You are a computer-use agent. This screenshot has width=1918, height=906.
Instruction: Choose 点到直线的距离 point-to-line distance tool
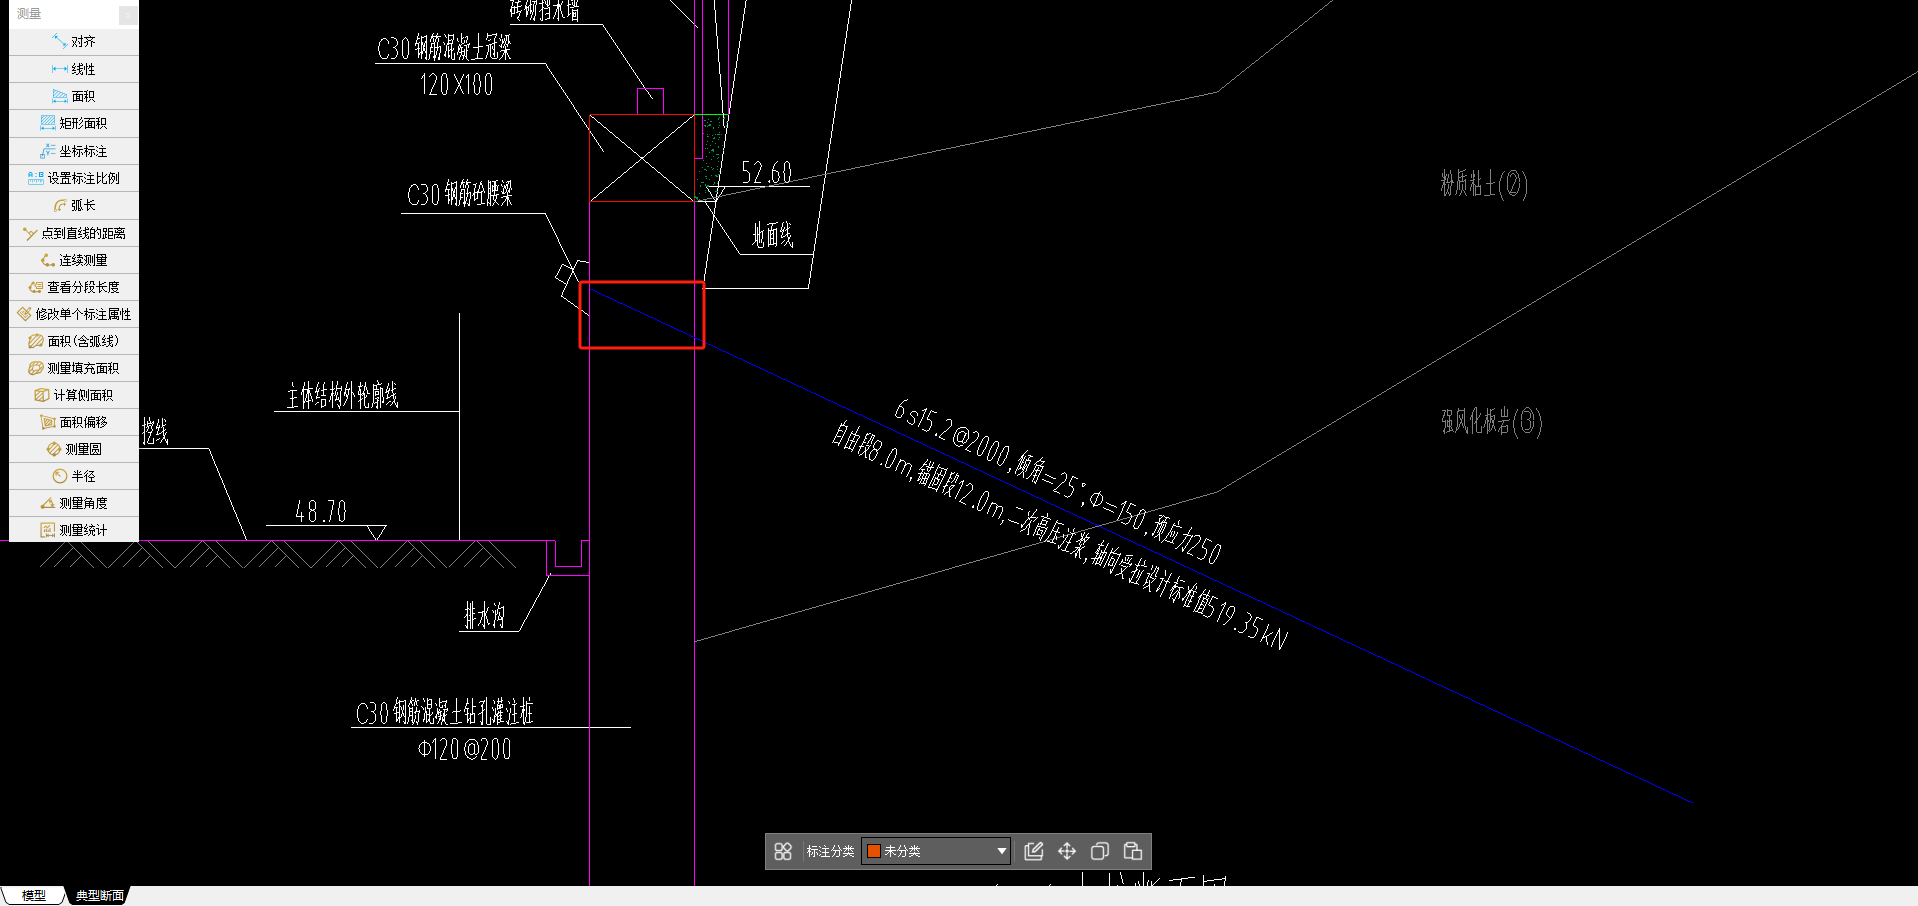(x=74, y=233)
